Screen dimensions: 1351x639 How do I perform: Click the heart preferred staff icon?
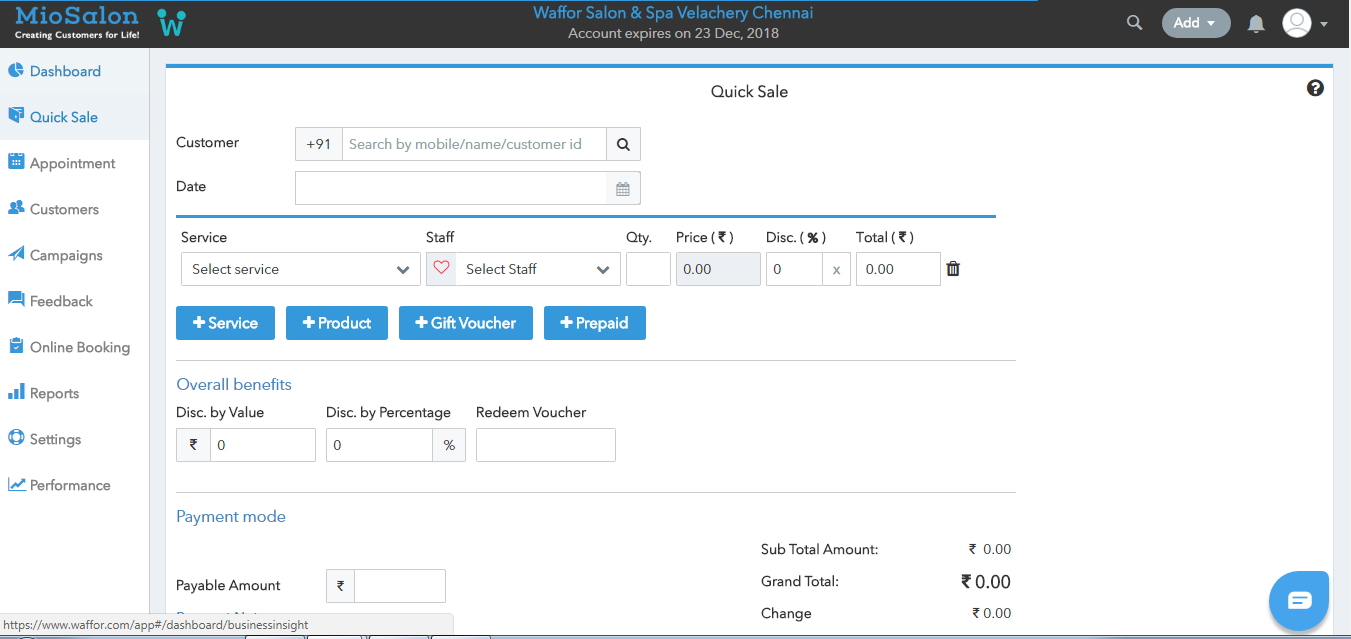click(x=442, y=269)
